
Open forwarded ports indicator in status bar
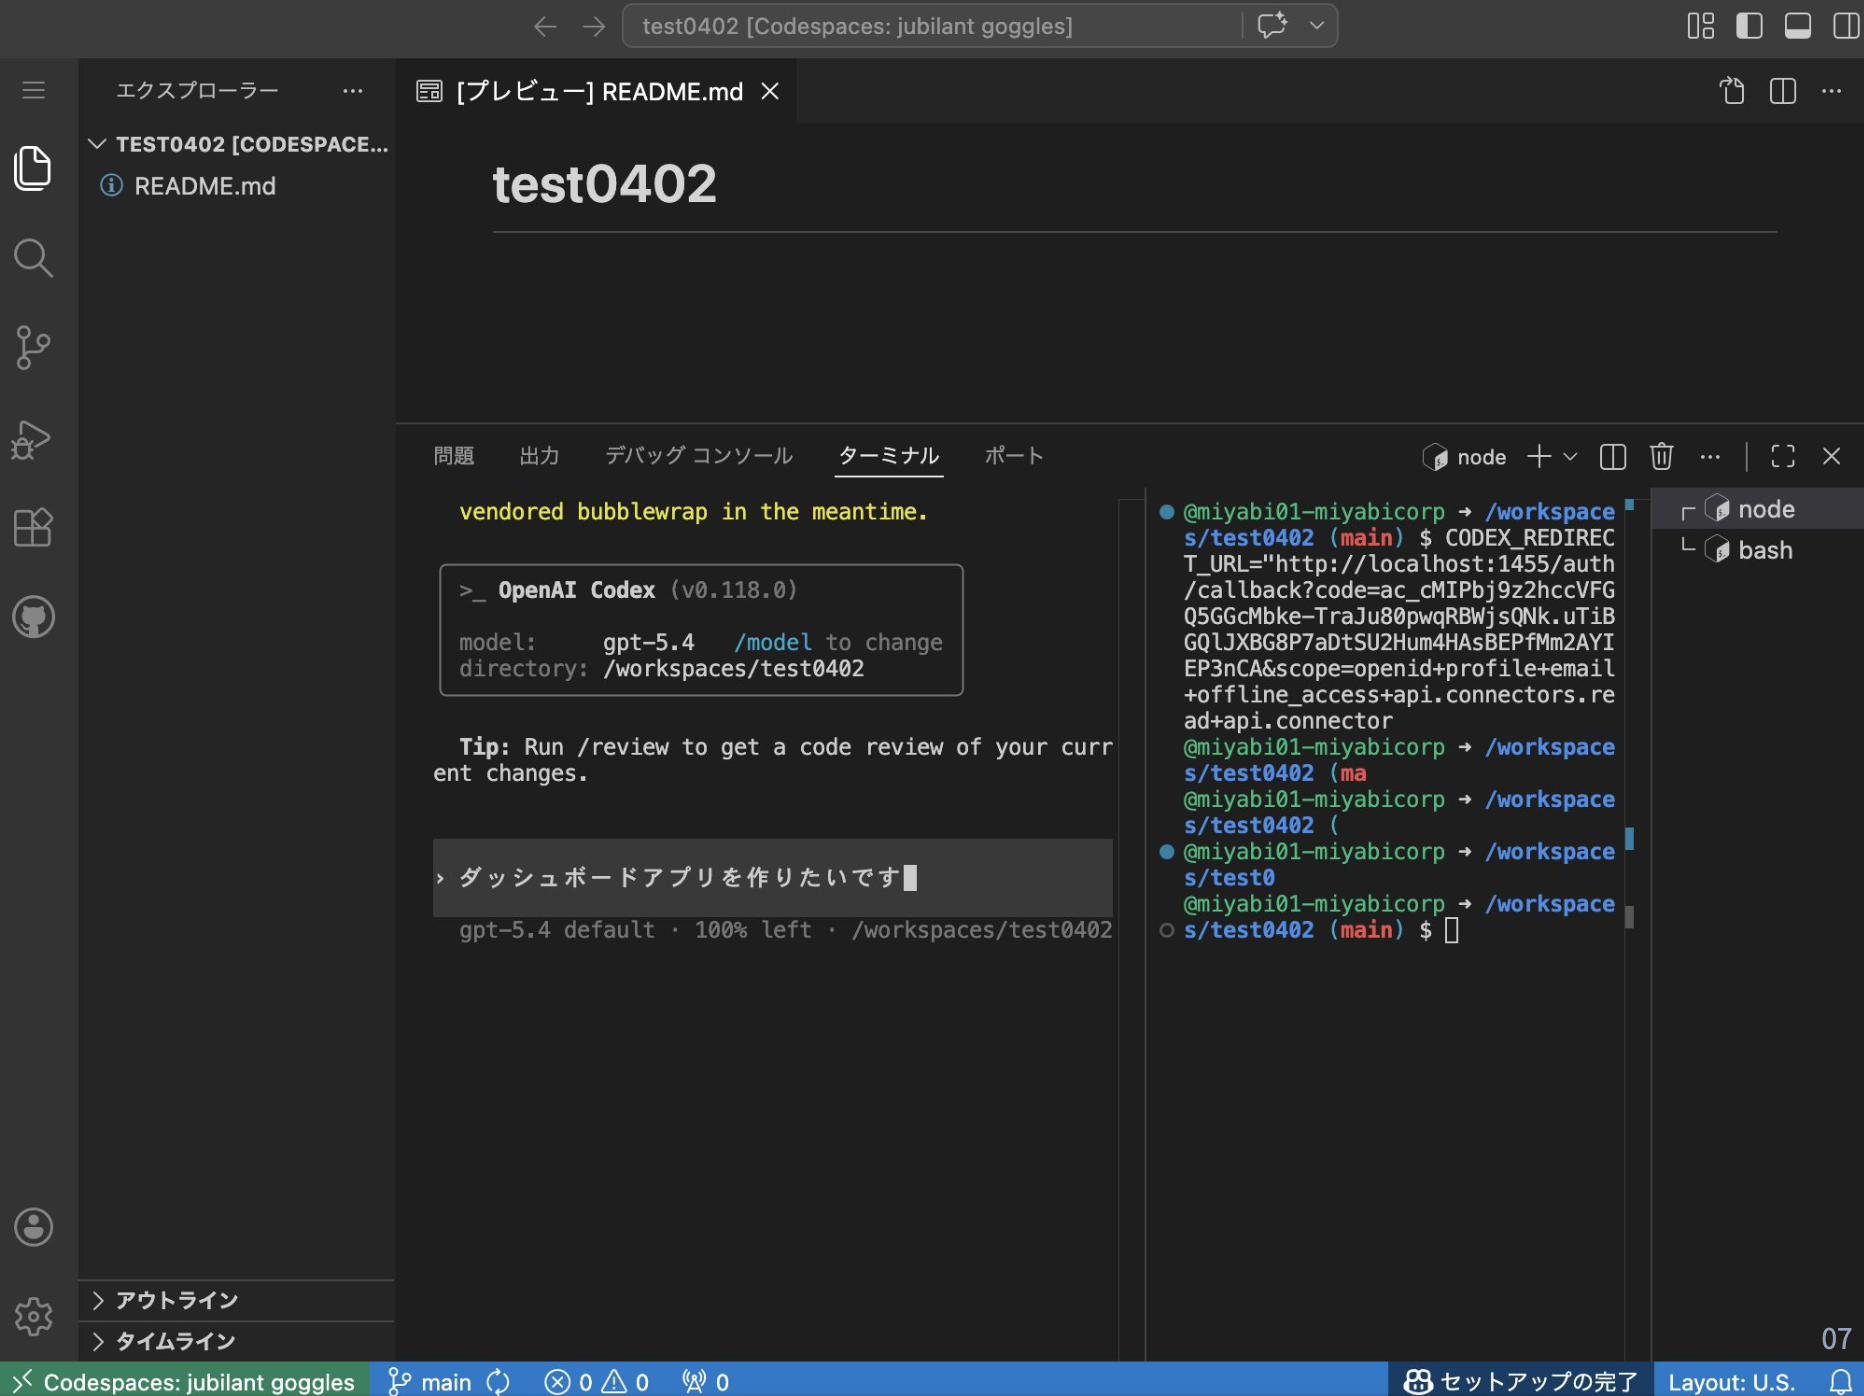coord(706,1381)
